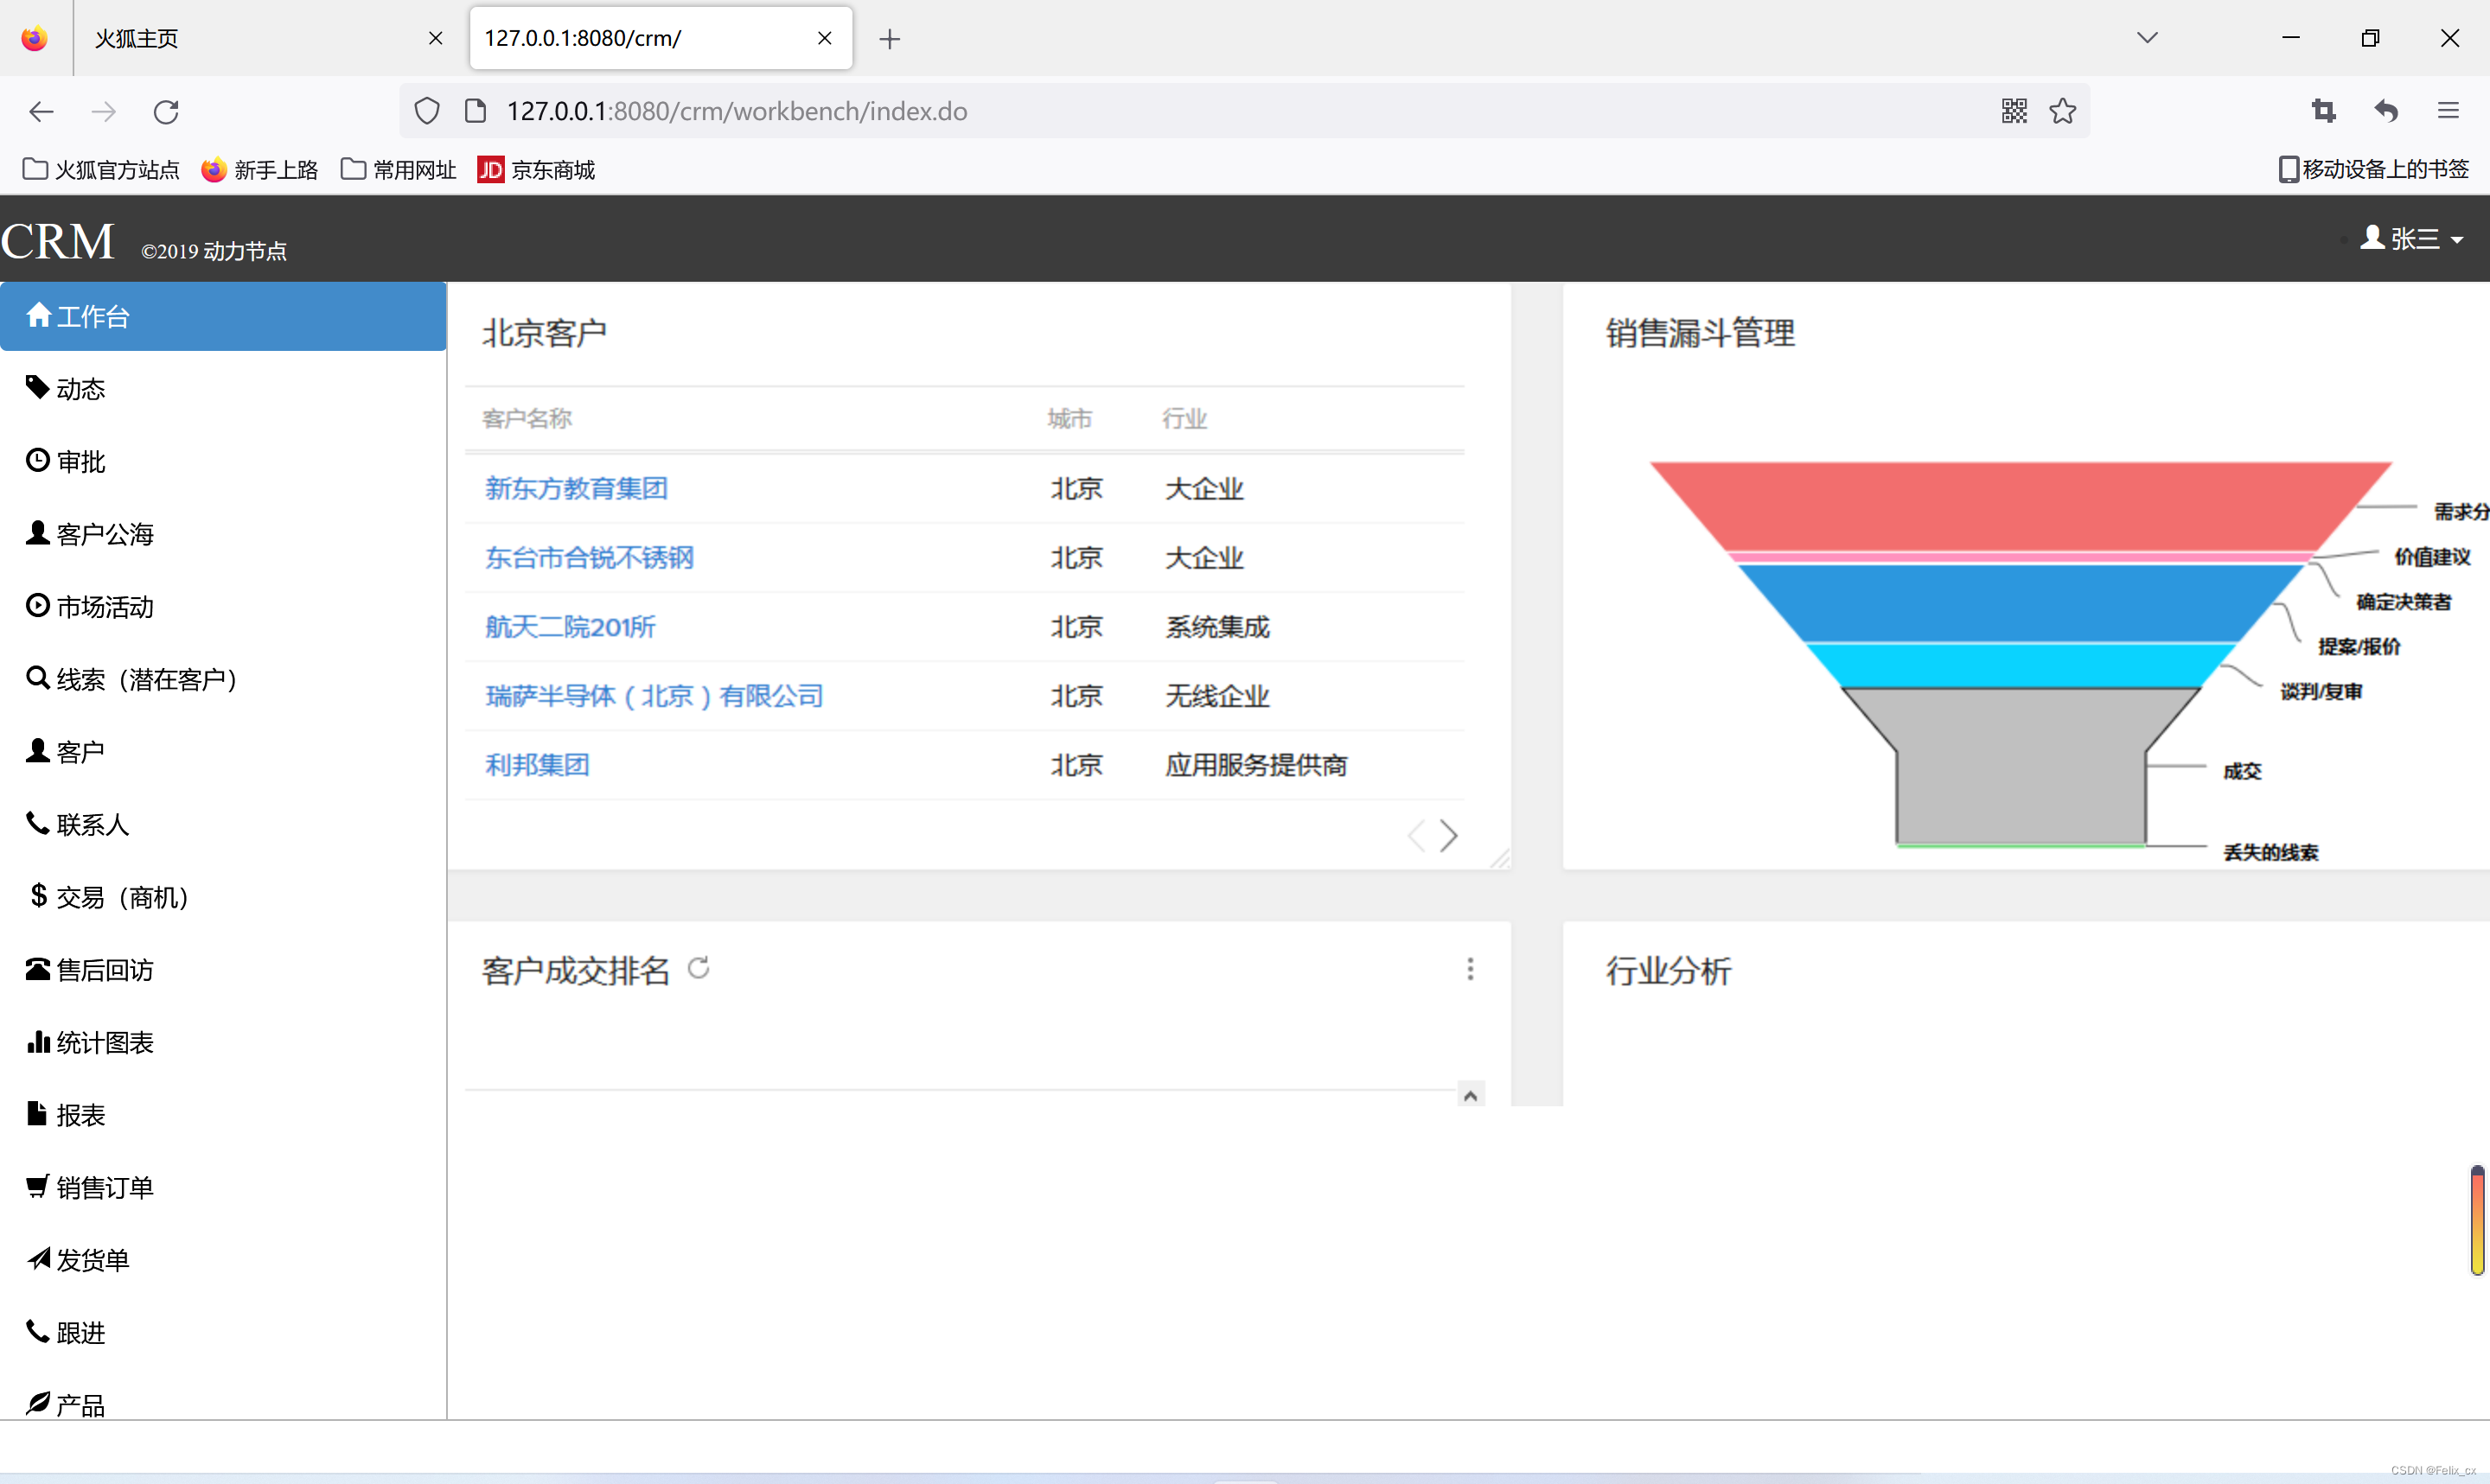This screenshot has width=2490, height=1484.
Task: Click the CRM logo title
Action: [x=58, y=241]
